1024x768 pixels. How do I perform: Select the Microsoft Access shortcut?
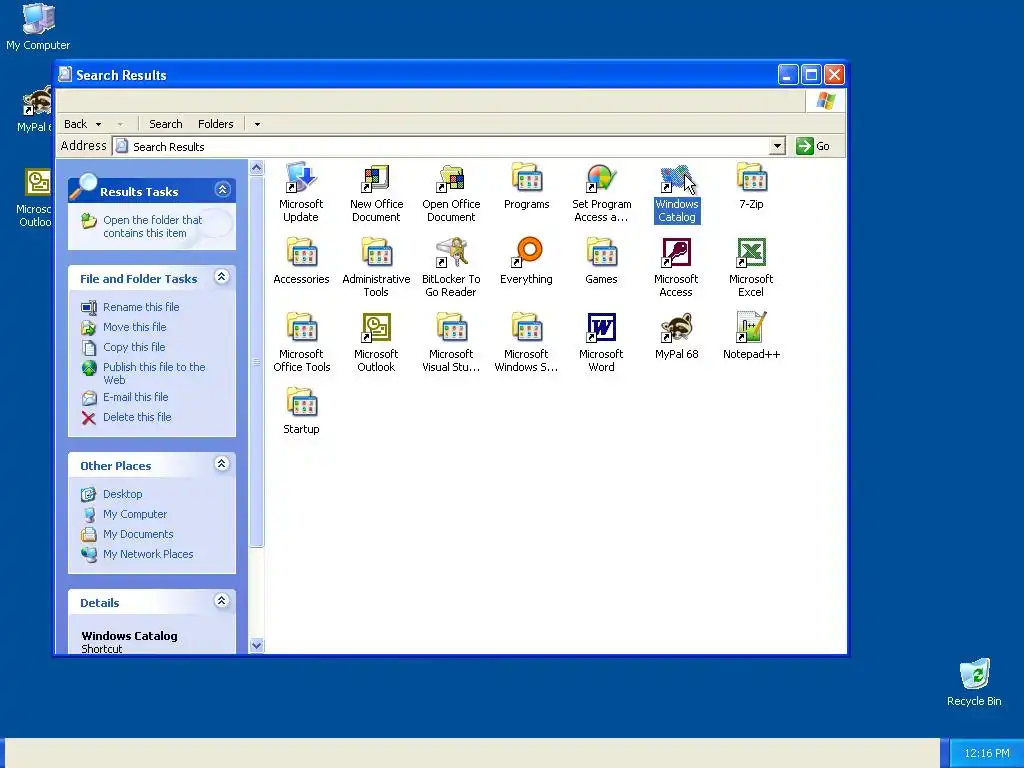677,253
